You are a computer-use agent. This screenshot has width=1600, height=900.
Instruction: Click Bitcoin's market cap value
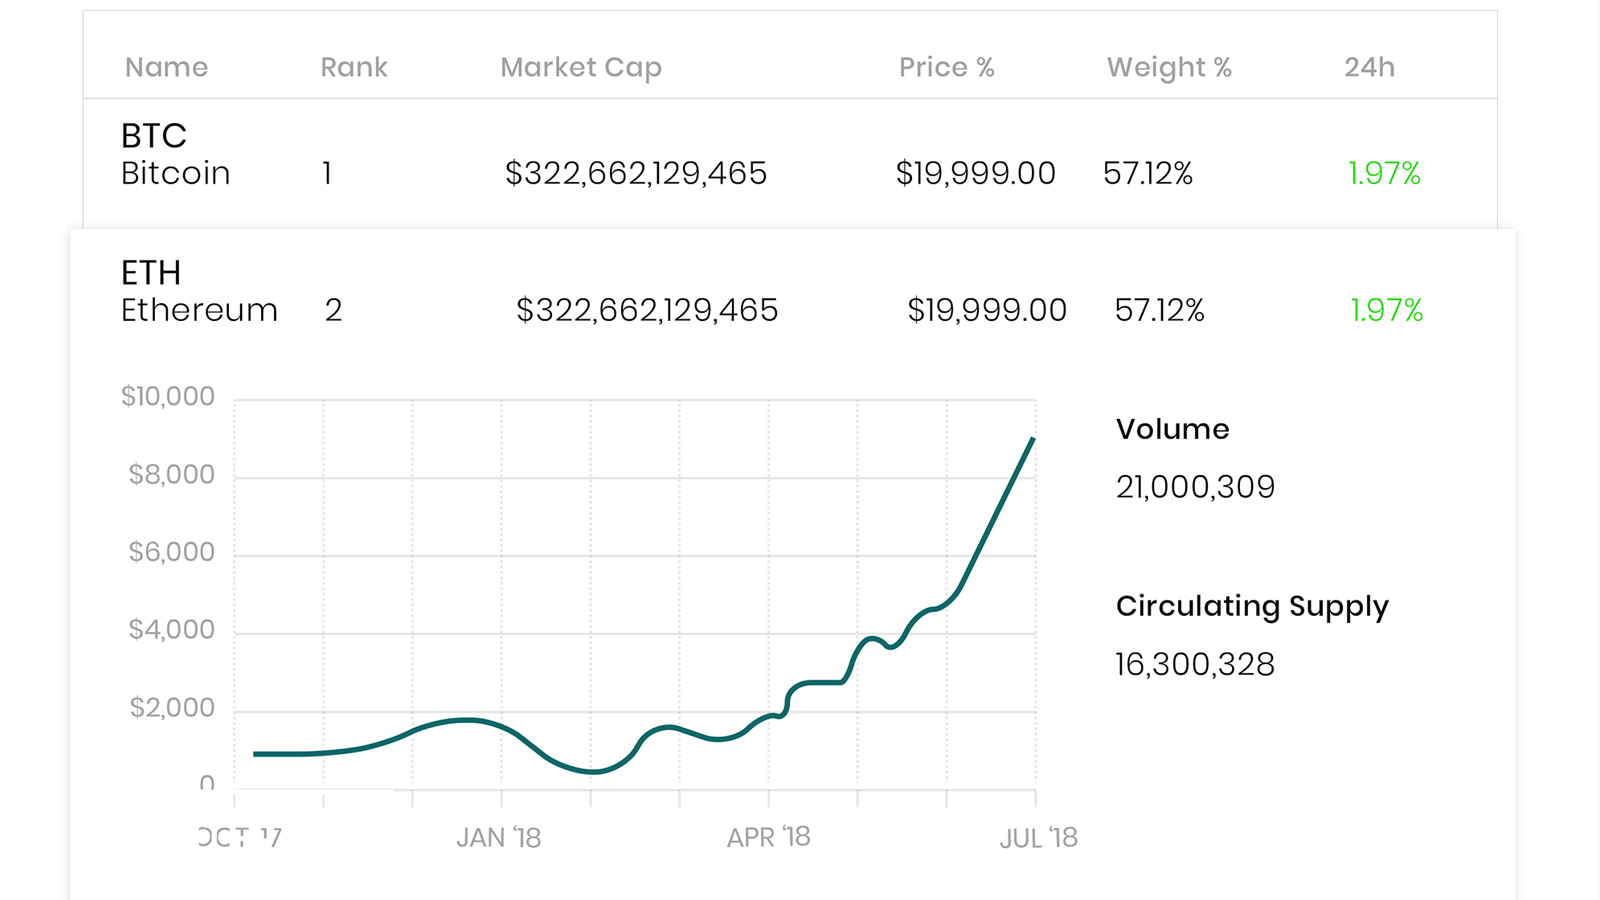636,172
